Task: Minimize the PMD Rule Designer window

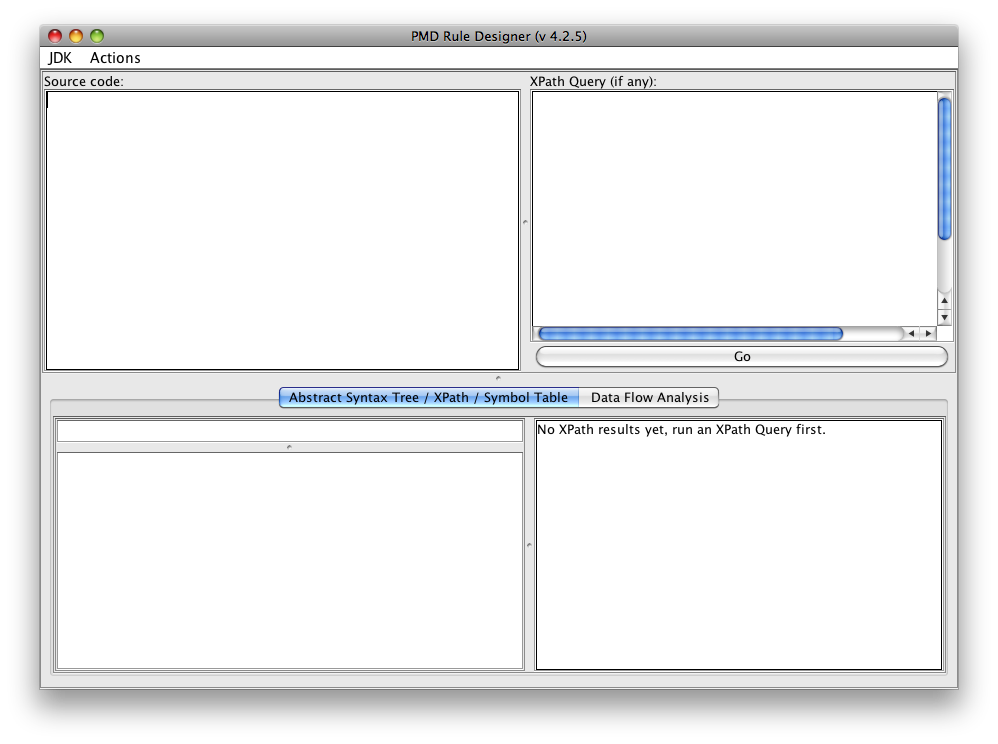Action: [76, 36]
